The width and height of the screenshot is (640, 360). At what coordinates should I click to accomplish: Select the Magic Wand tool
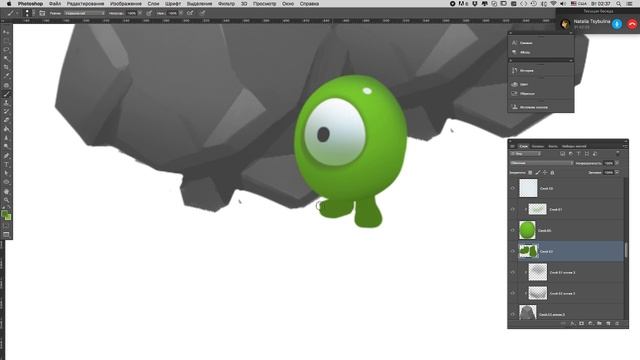pos(6,58)
